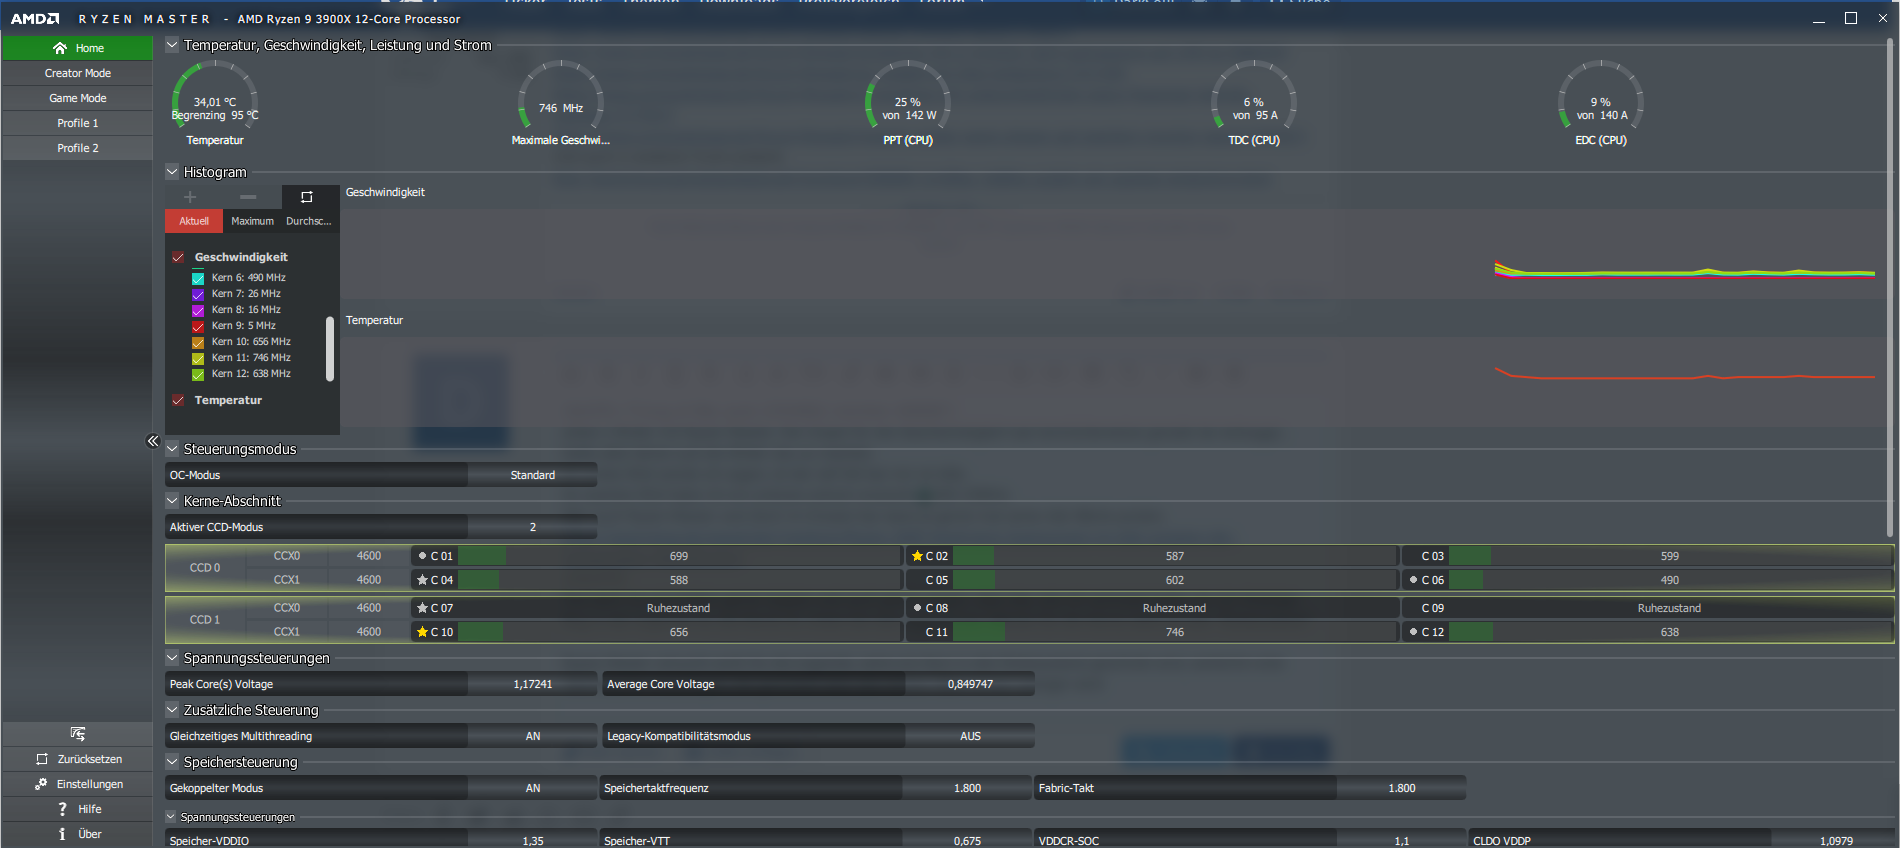The width and height of the screenshot is (1900, 848).
Task: Toggle the Kern 7 checkbox
Action: [x=198, y=294]
